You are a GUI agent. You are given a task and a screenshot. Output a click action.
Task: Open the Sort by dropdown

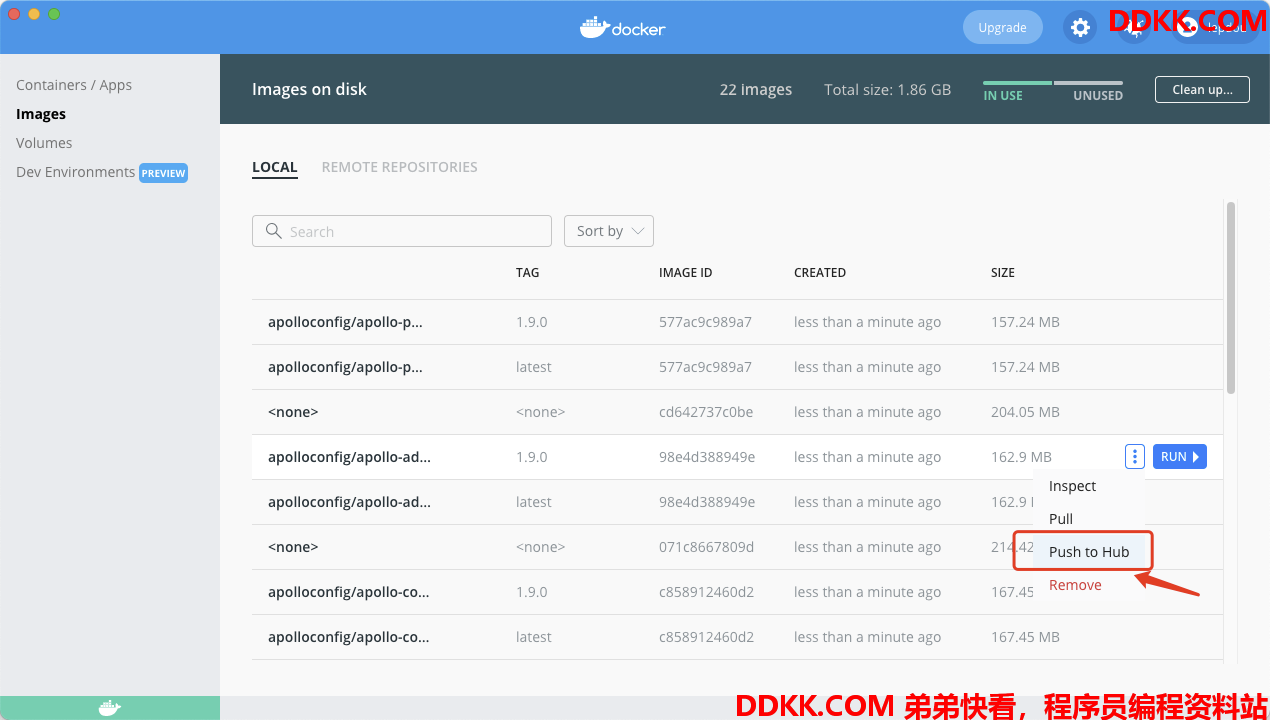[x=609, y=231]
